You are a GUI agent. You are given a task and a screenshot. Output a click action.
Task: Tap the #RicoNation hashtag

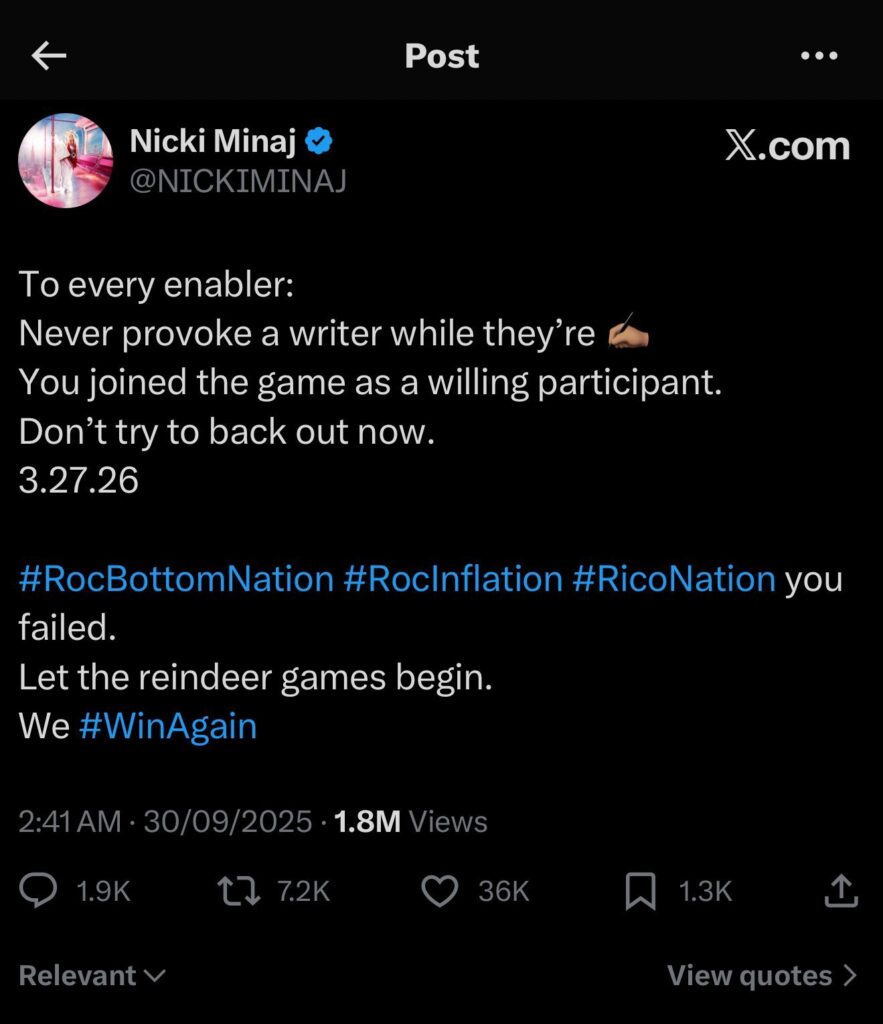[674, 579]
